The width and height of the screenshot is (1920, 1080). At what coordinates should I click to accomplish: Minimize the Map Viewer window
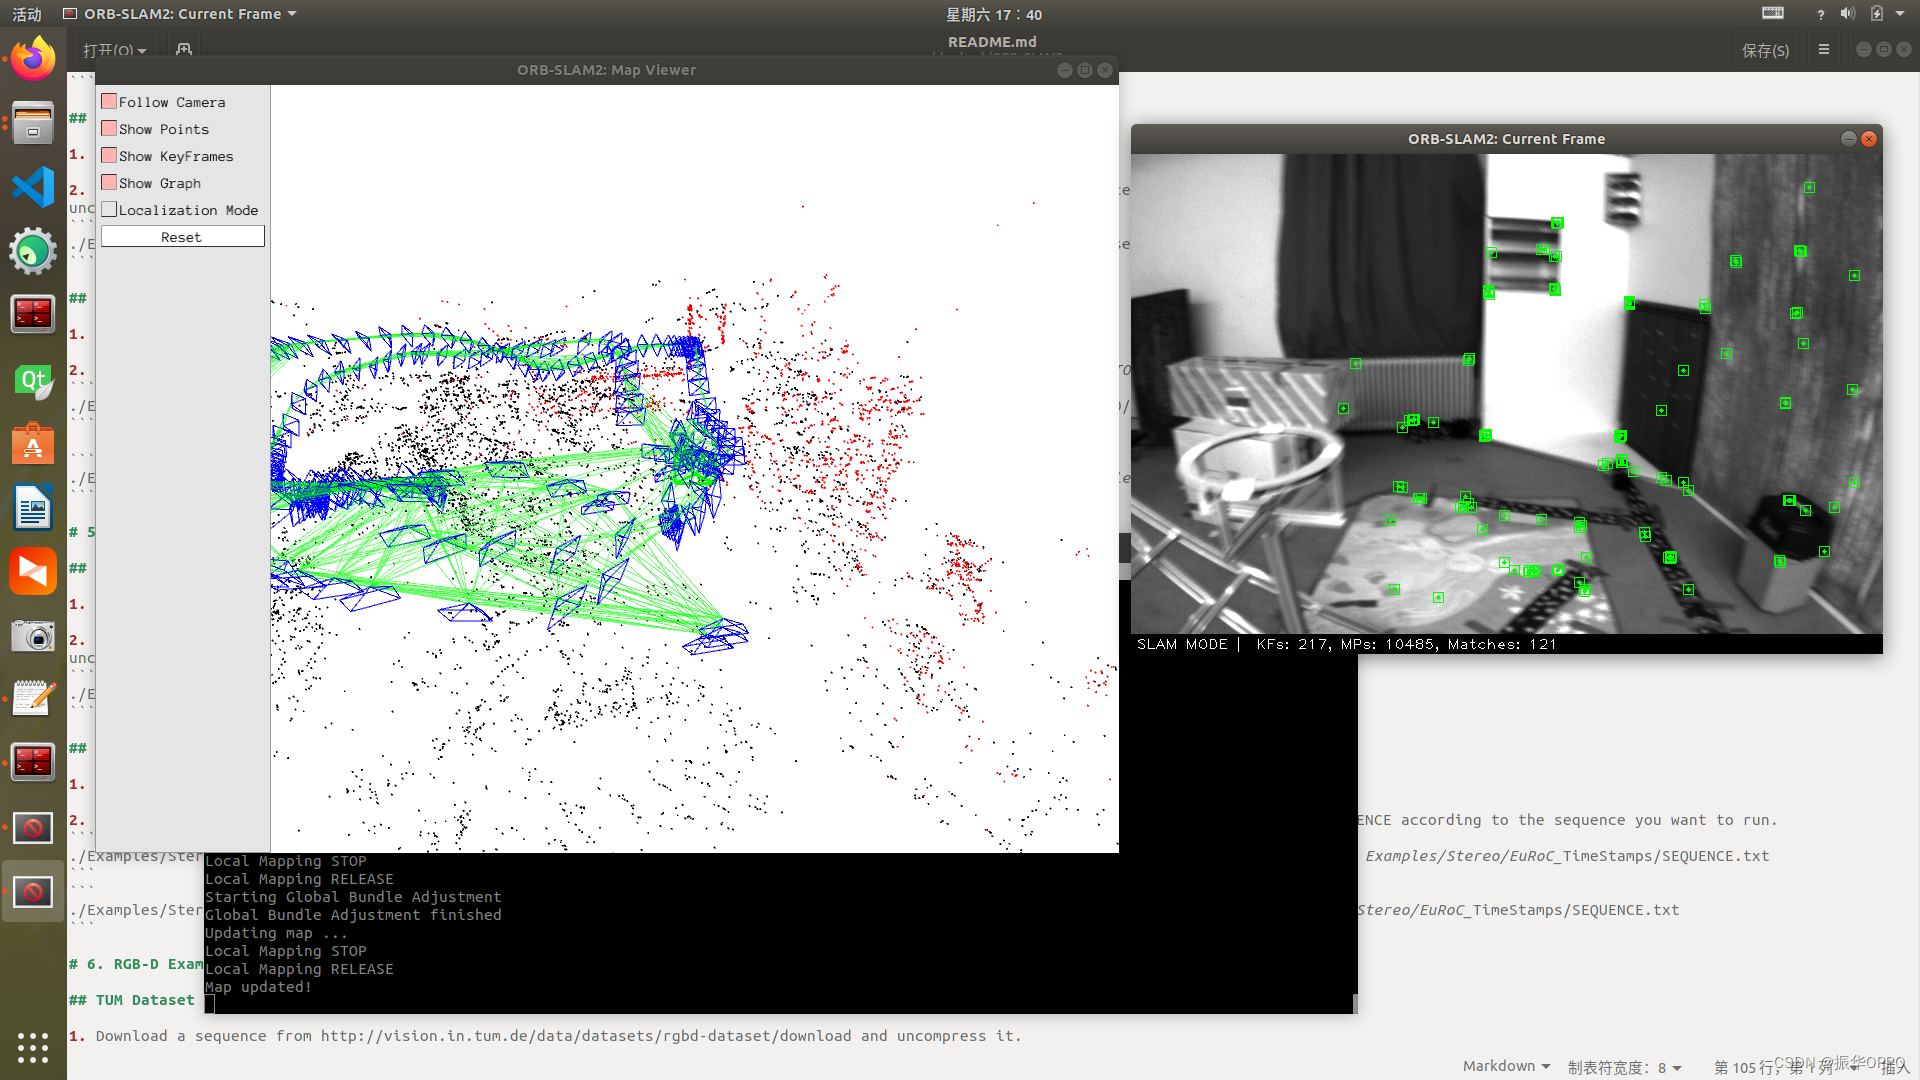click(1065, 70)
